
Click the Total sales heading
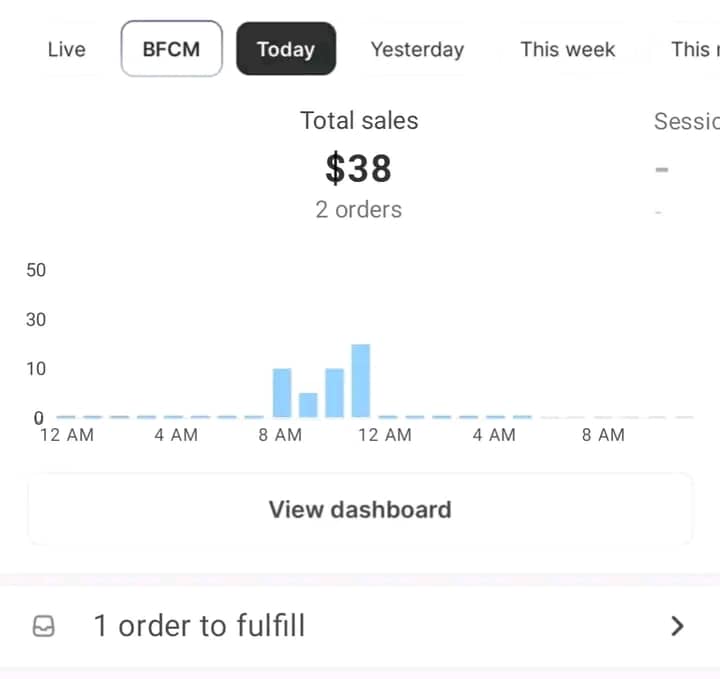pyautogui.click(x=359, y=121)
